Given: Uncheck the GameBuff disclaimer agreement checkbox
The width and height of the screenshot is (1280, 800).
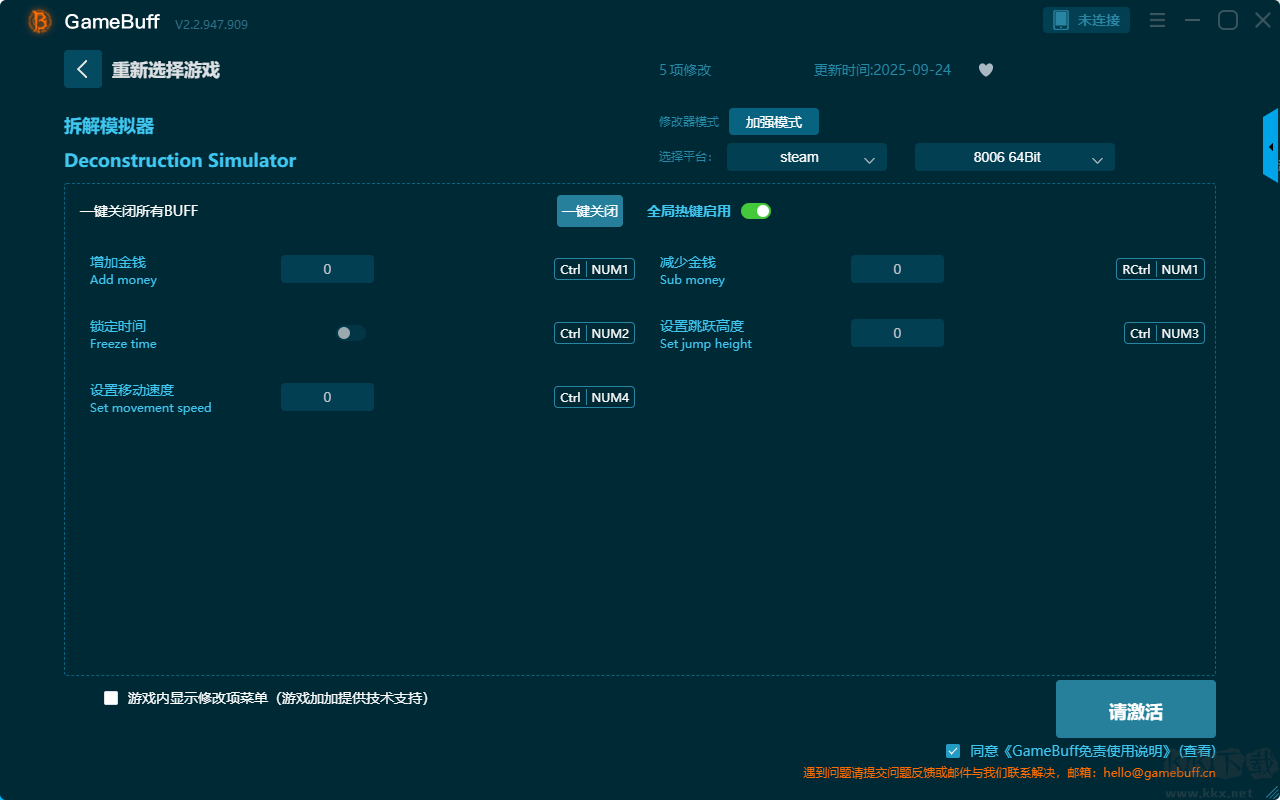Looking at the screenshot, I should (x=953, y=750).
